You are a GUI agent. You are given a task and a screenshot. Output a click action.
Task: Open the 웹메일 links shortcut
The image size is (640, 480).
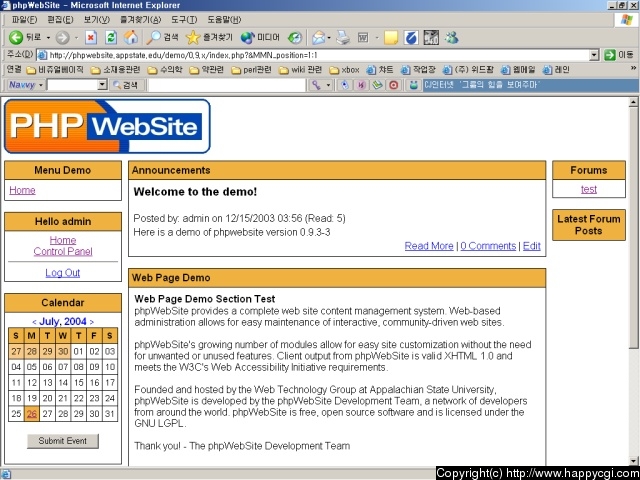coord(518,70)
